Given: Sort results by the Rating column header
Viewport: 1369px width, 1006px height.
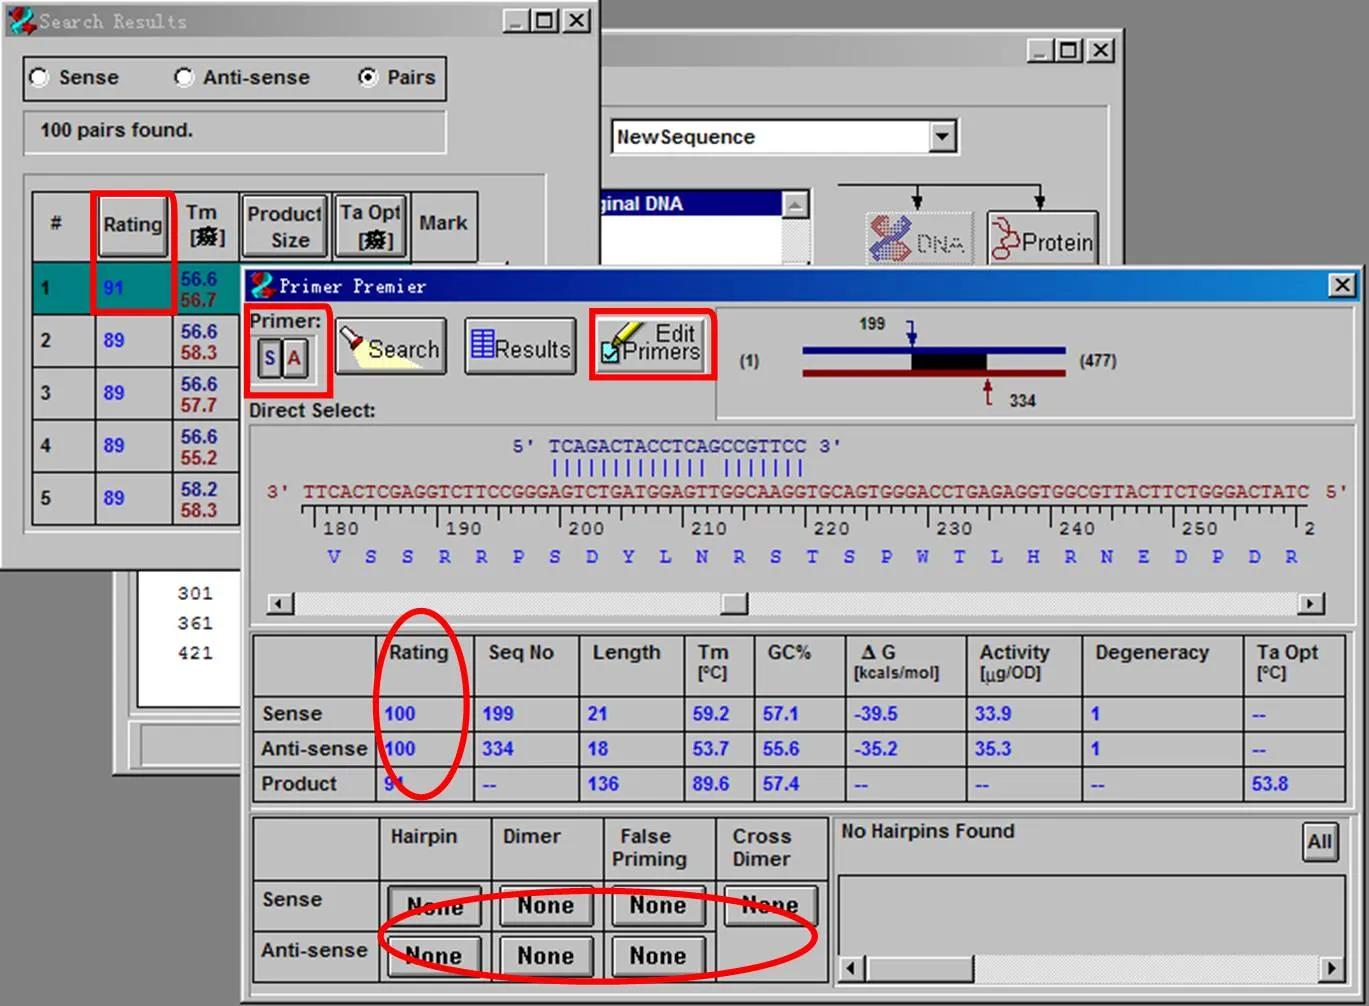Looking at the screenshot, I should pos(133,224).
